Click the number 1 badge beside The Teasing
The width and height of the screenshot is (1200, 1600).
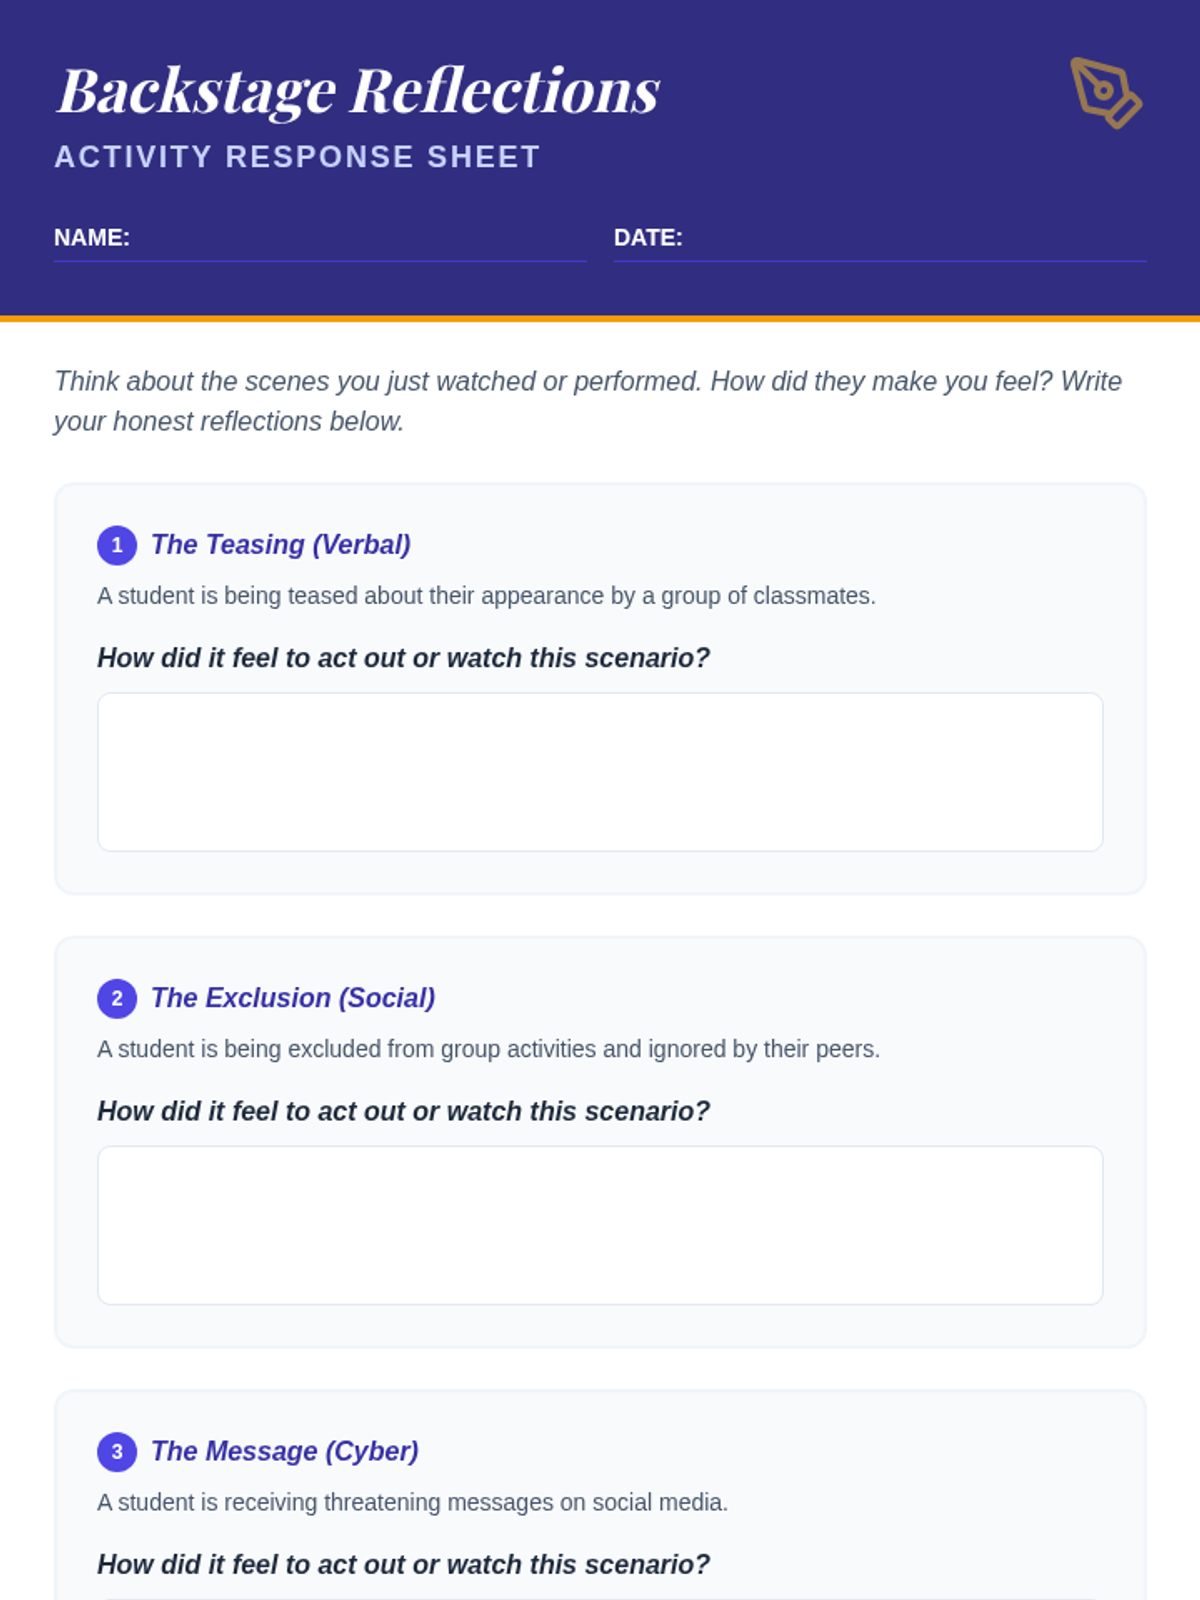tap(117, 545)
